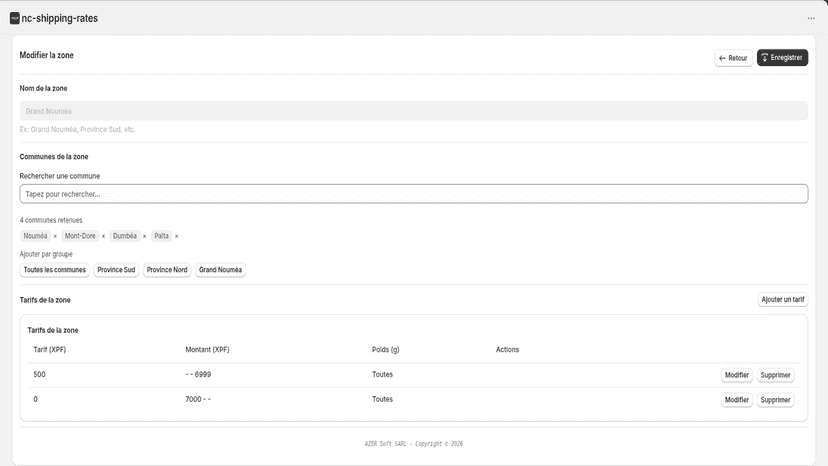Select the 500 tariff cell
Screen dimensions: 828x466
pyautogui.click(x=40, y=375)
